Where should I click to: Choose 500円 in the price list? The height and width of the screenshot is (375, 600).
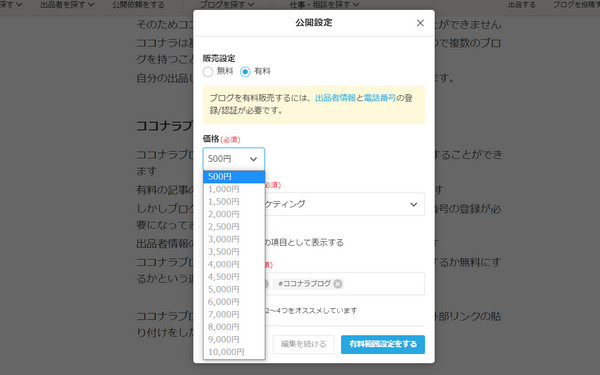pos(234,177)
